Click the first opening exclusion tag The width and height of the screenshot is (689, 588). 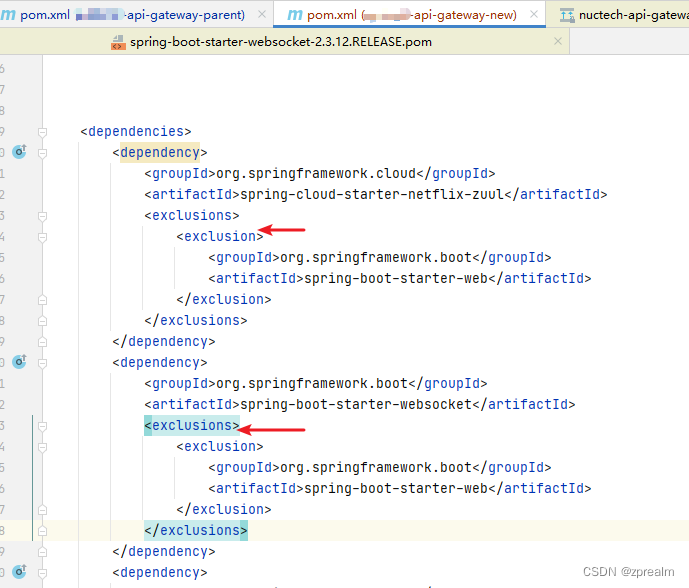pyautogui.click(x=220, y=236)
